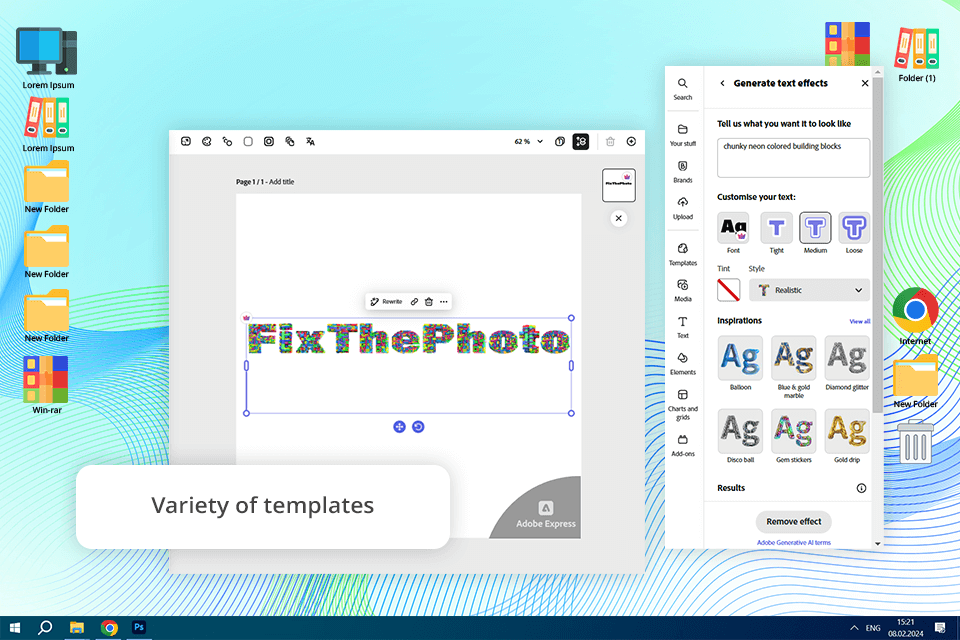Click the premium crown badge on text box
The image size is (960, 640).
tap(246, 317)
